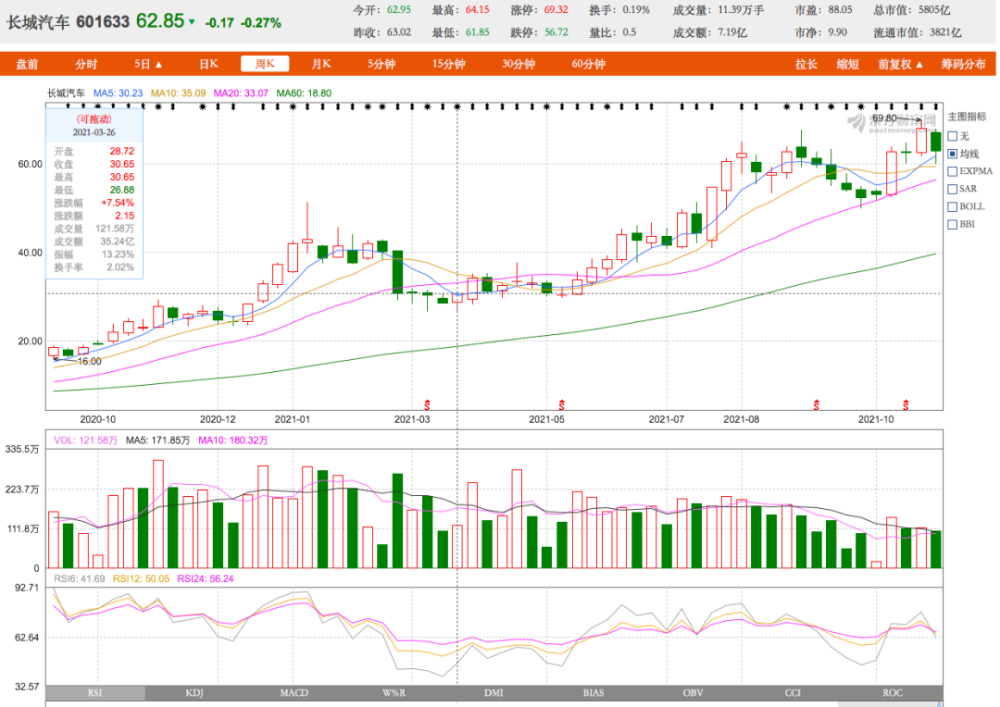This screenshot has height=707, width=1000.
Task: Toggle the 均线 moving average checkbox
Action: 953,154
